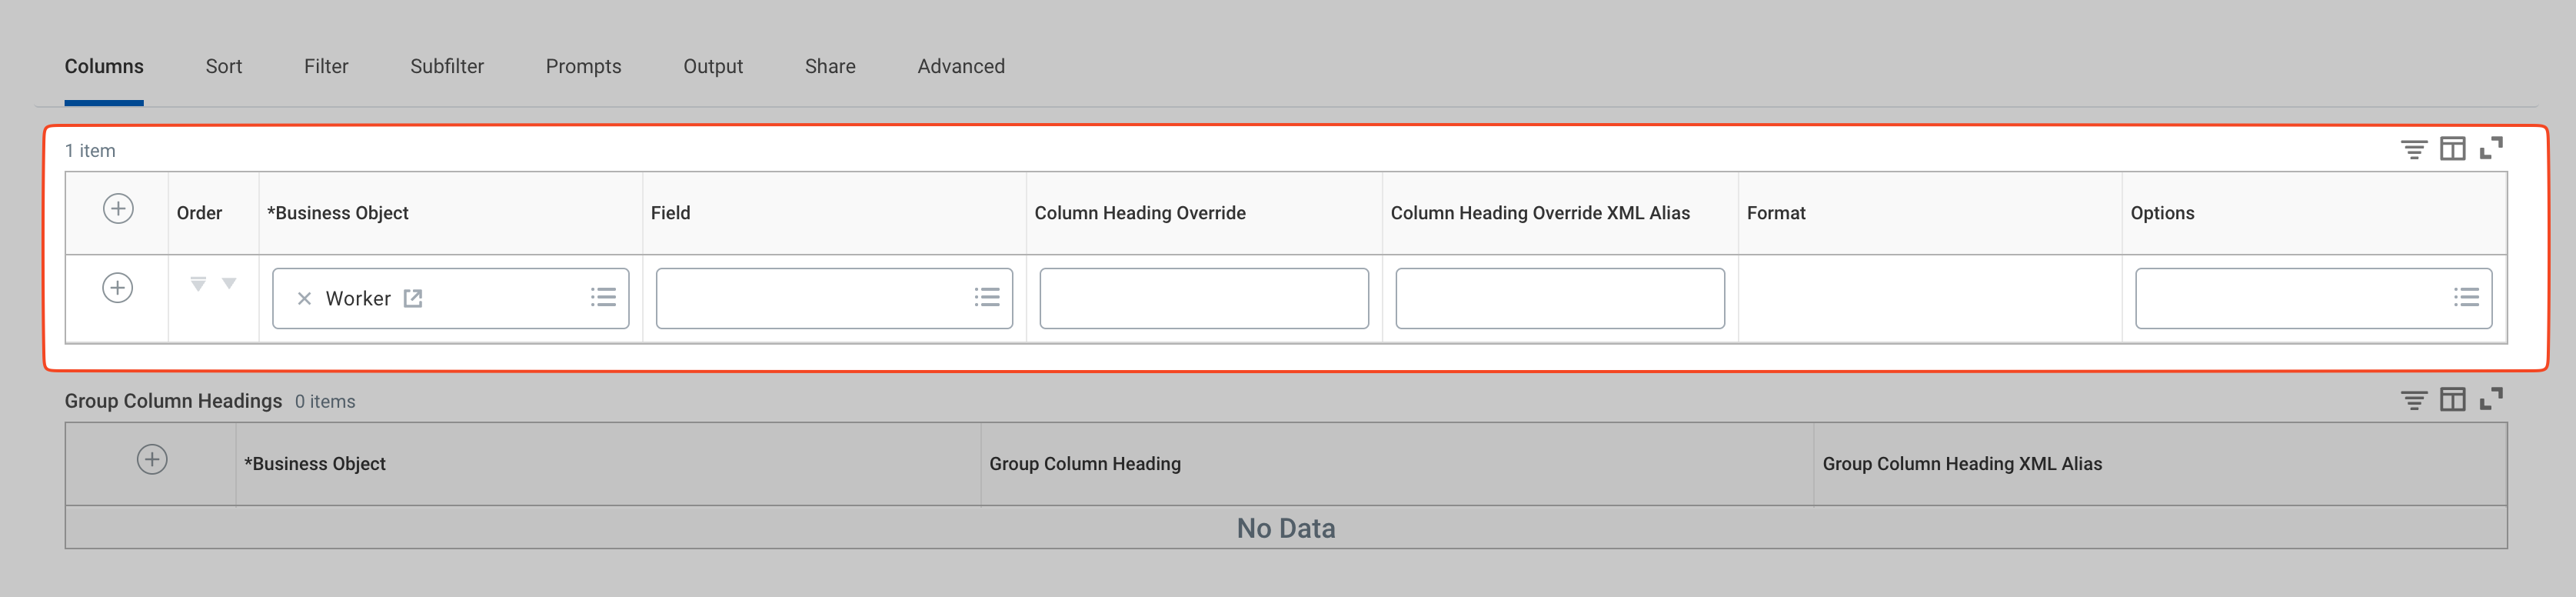2576x597 pixels.
Task: Move the Worker row down one position
Action: (229, 284)
